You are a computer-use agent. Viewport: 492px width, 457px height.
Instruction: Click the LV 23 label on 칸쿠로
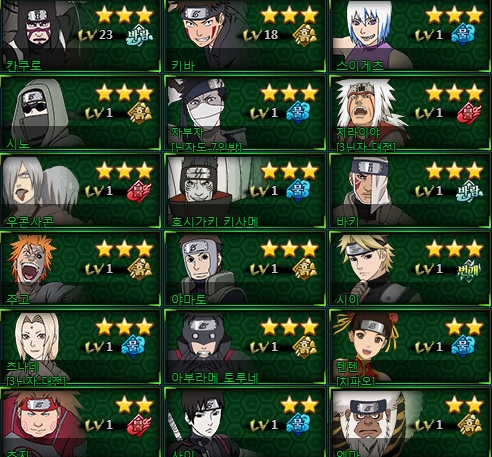(96, 35)
